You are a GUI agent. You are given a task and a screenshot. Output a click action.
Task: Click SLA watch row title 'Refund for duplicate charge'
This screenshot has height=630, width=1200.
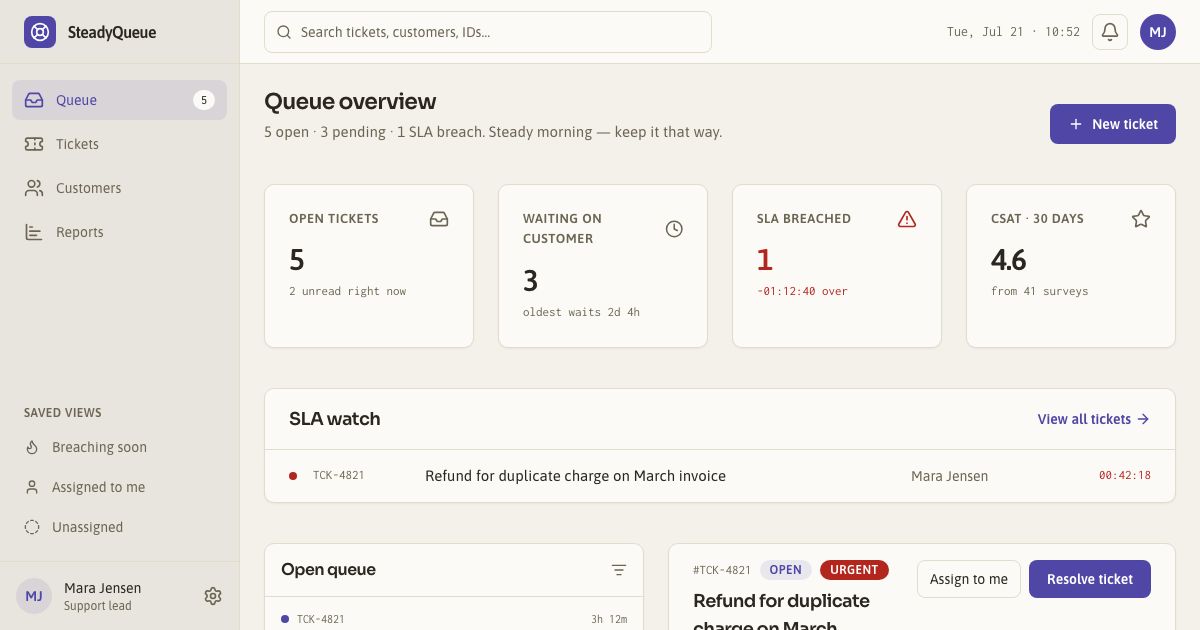pos(575,476)
